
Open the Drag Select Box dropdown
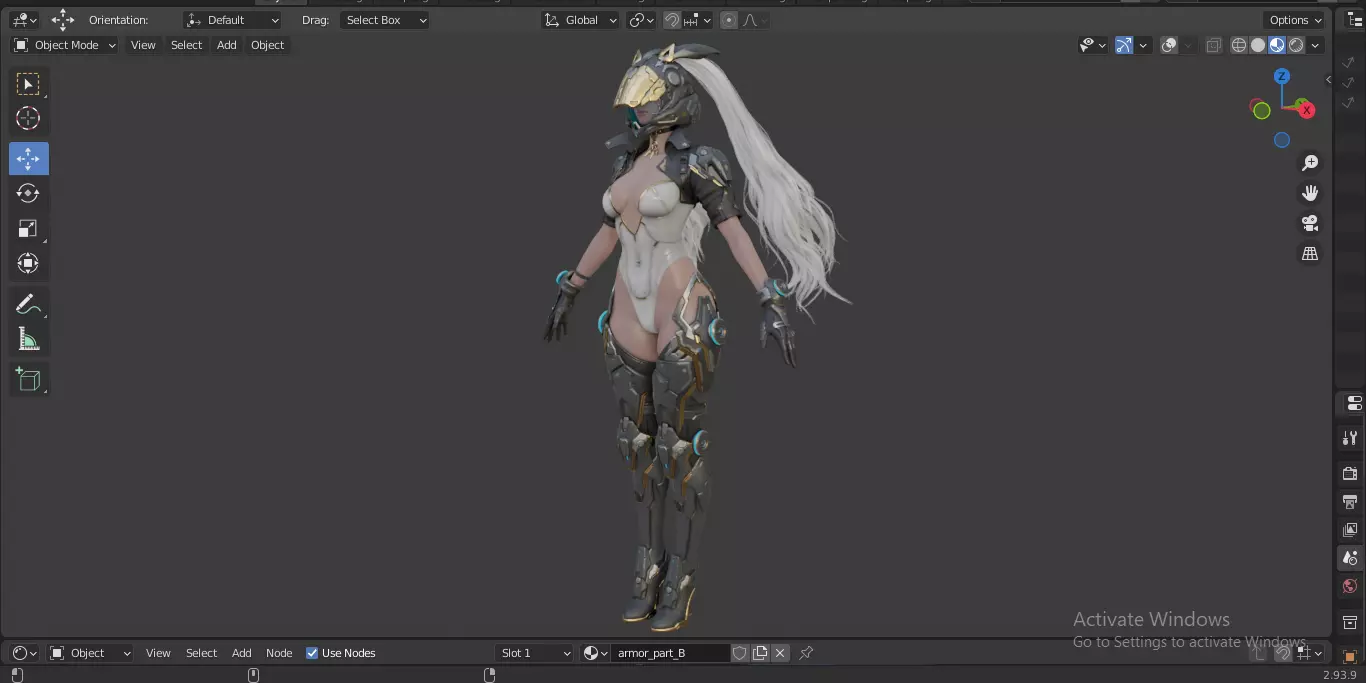click(384, 20)
